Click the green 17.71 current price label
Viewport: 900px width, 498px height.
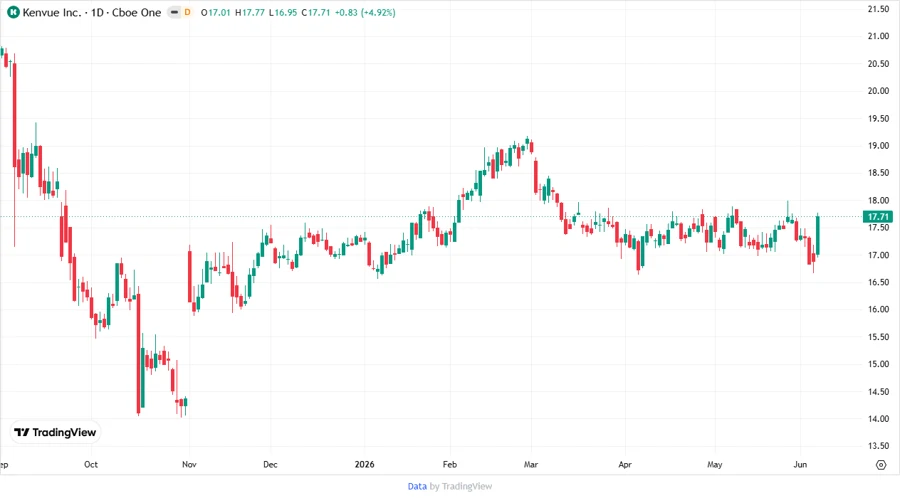click(878, 216)
